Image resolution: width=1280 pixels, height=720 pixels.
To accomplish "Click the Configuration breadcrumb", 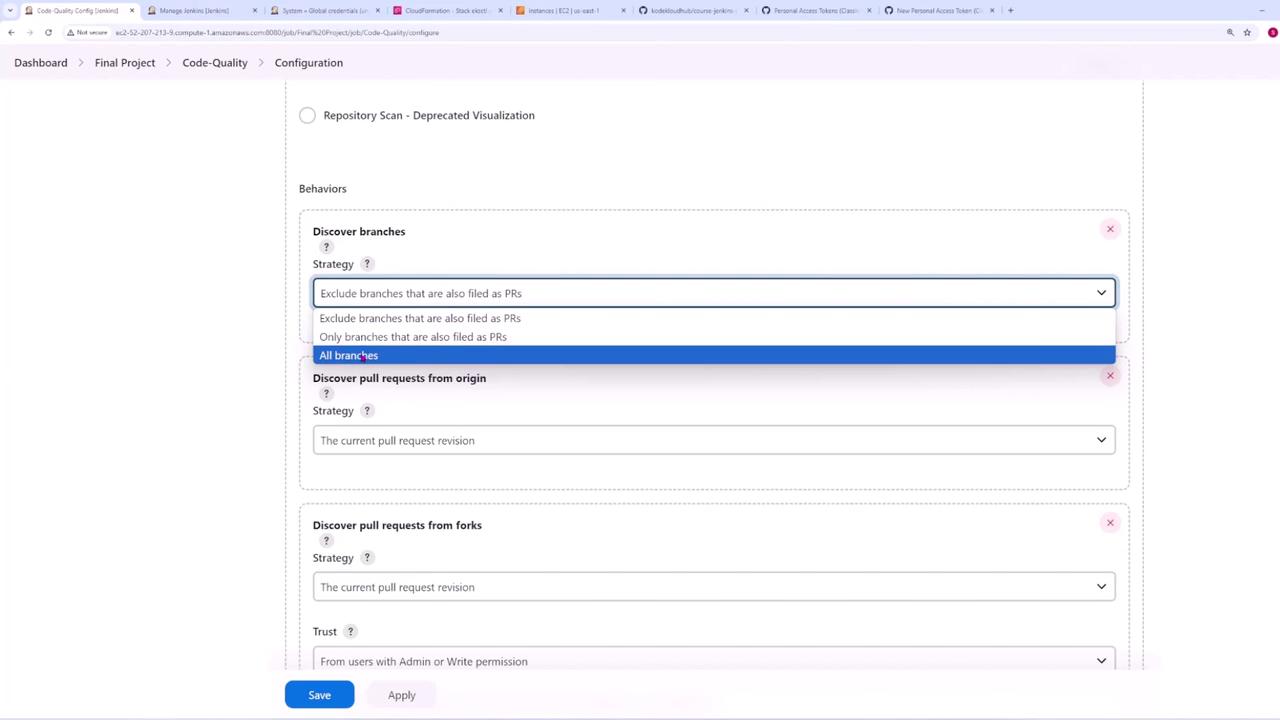I will (x=309, y=62).
